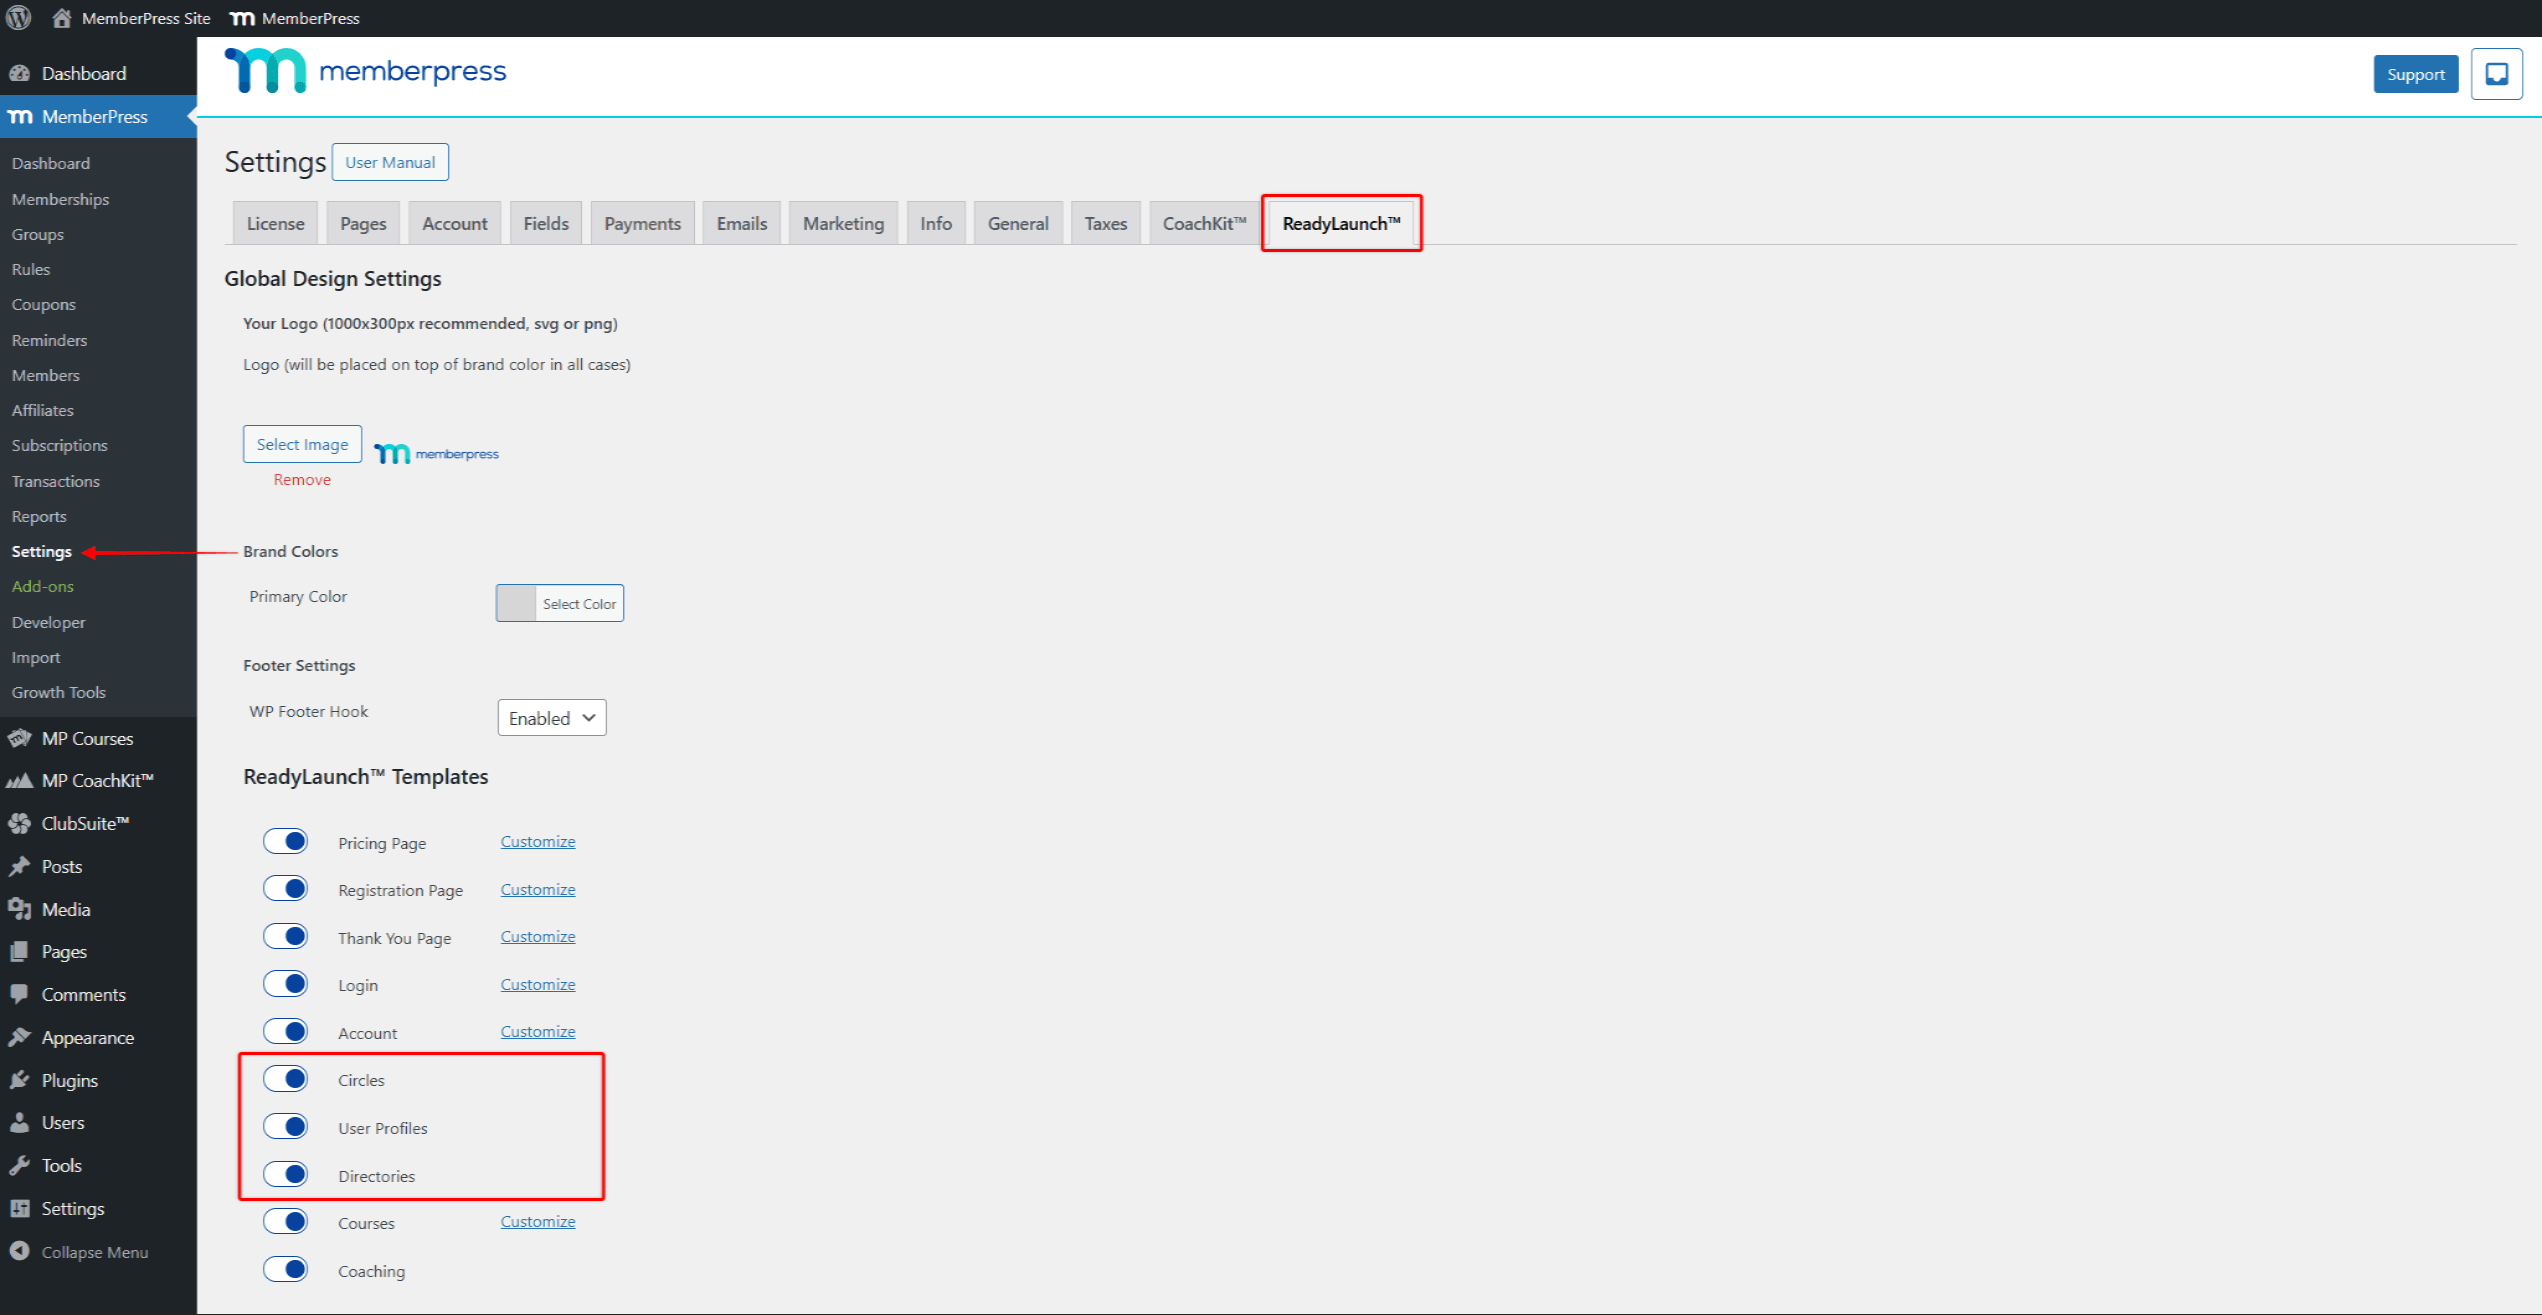Click the Posts pin icon
Image resolution: width=2542 pixels, height=1315 pixels.
point(20,867)
